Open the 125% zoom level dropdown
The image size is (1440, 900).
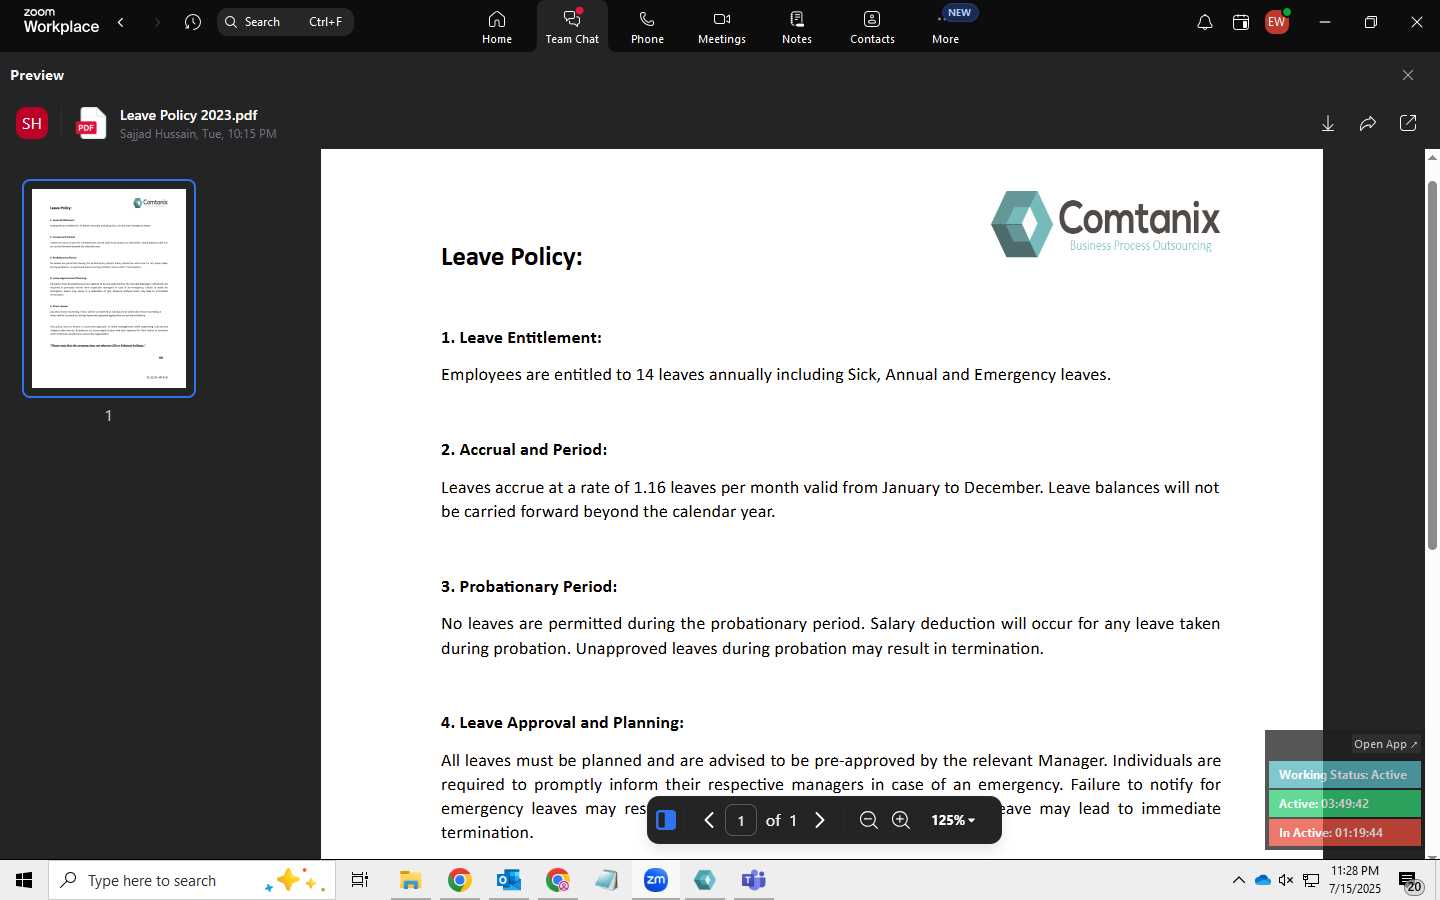click(x=952, y=820)
